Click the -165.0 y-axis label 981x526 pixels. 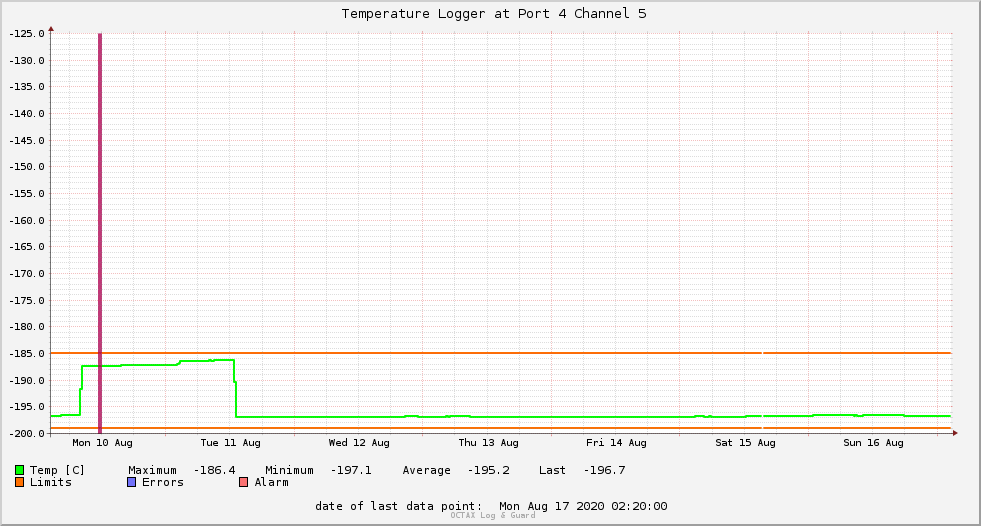27,247
